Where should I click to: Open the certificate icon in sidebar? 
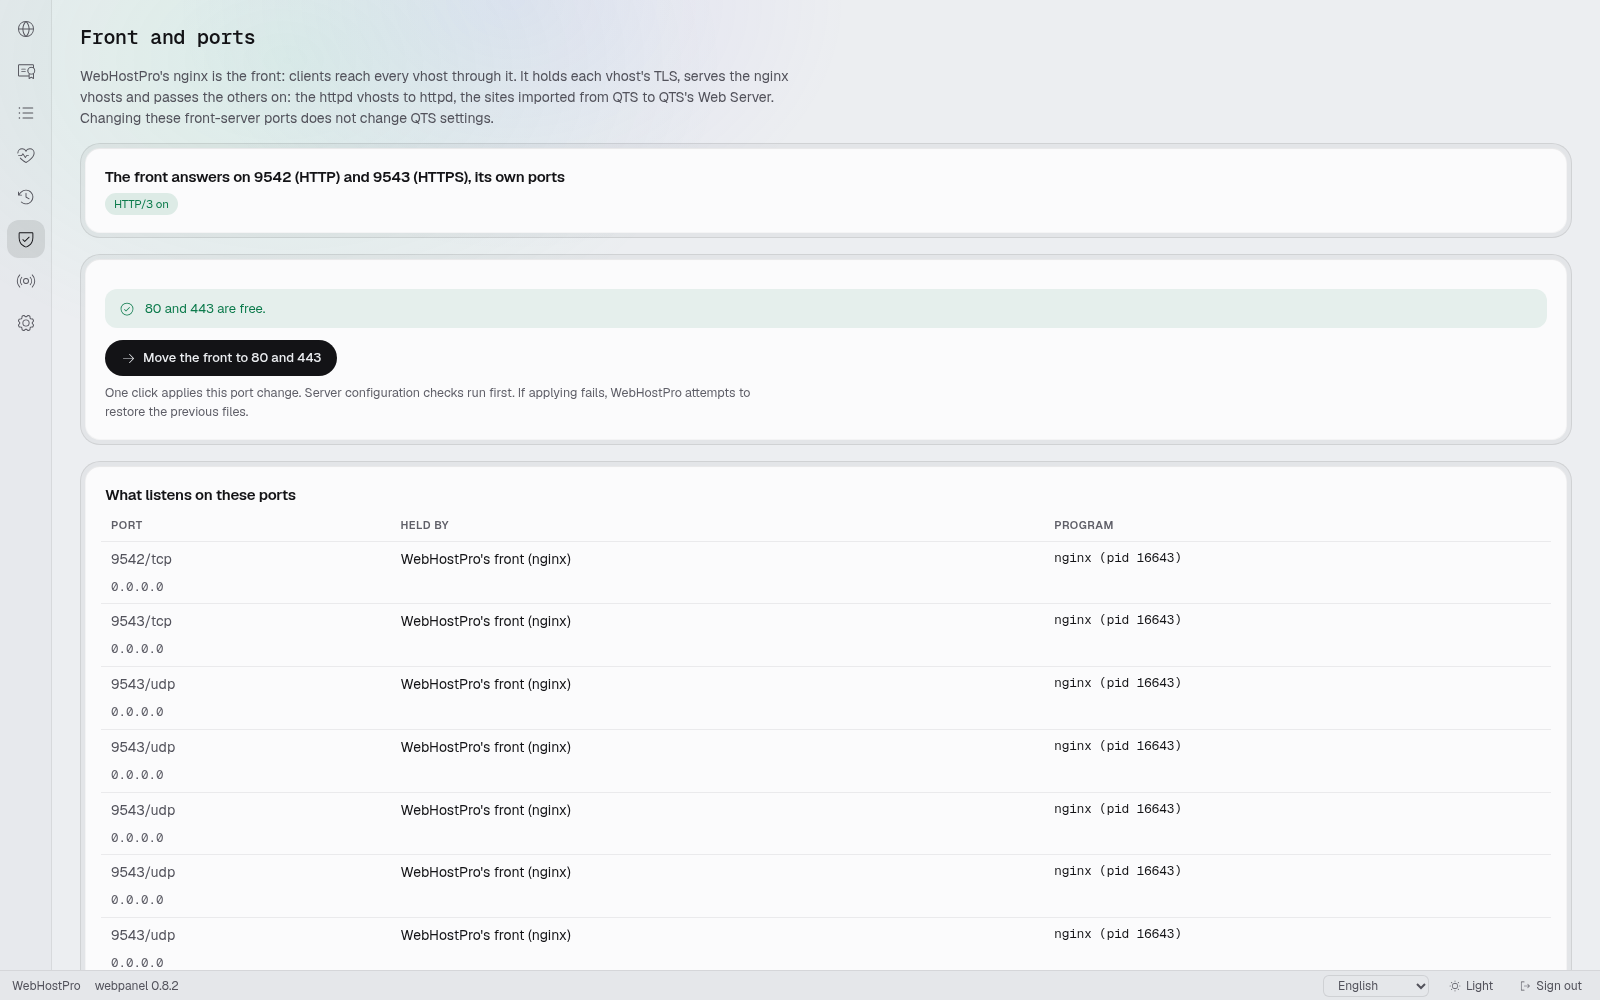[26, 71]
